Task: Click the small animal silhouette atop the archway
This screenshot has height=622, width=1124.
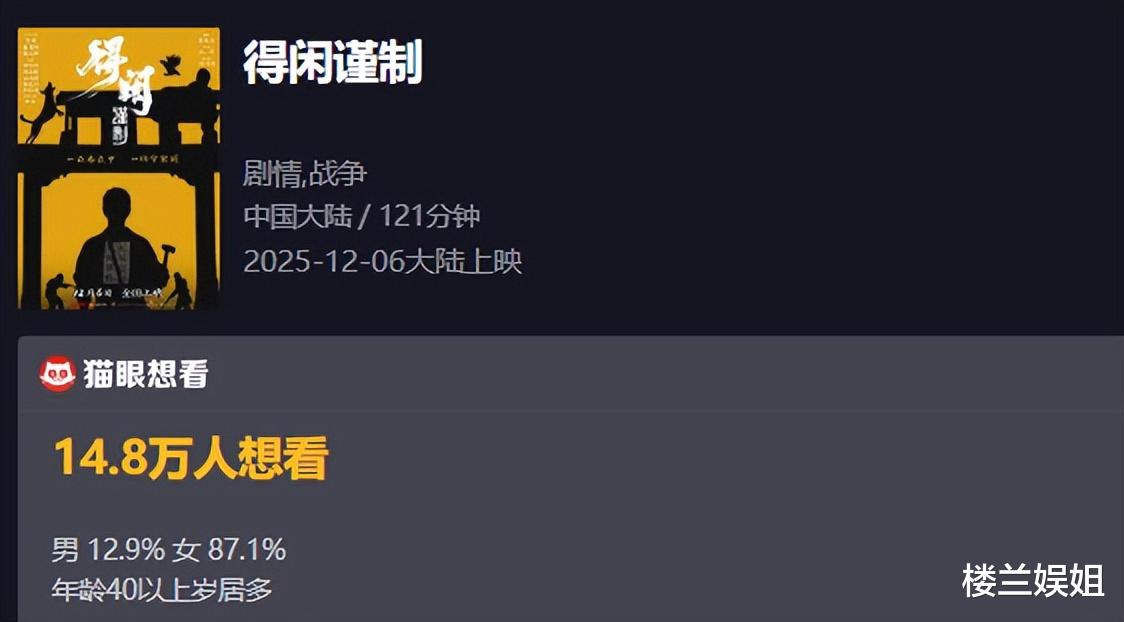Action: click(172, 66)
